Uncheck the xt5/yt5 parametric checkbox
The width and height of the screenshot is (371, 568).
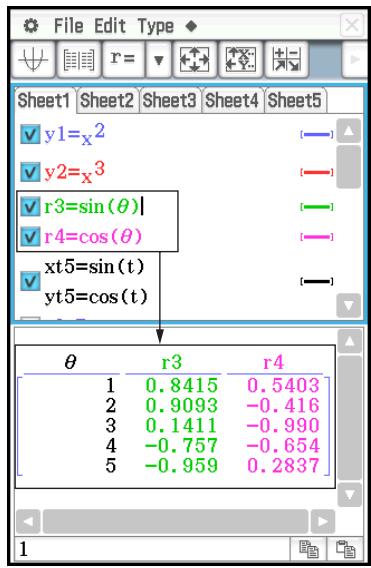coord(30,281)
